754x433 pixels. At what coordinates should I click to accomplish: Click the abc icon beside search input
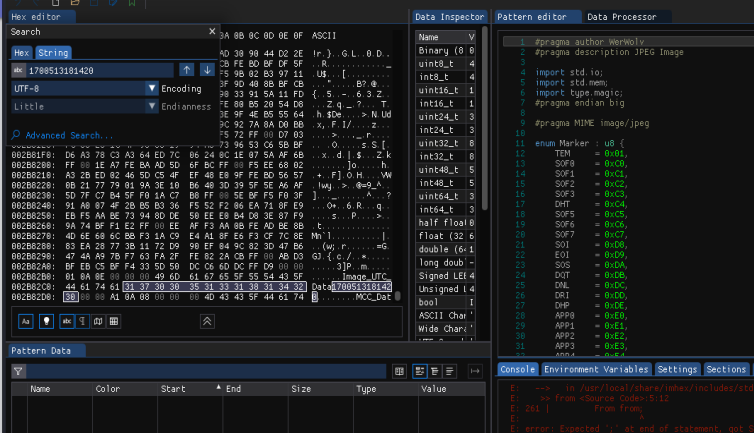click(x=18, y=70)
